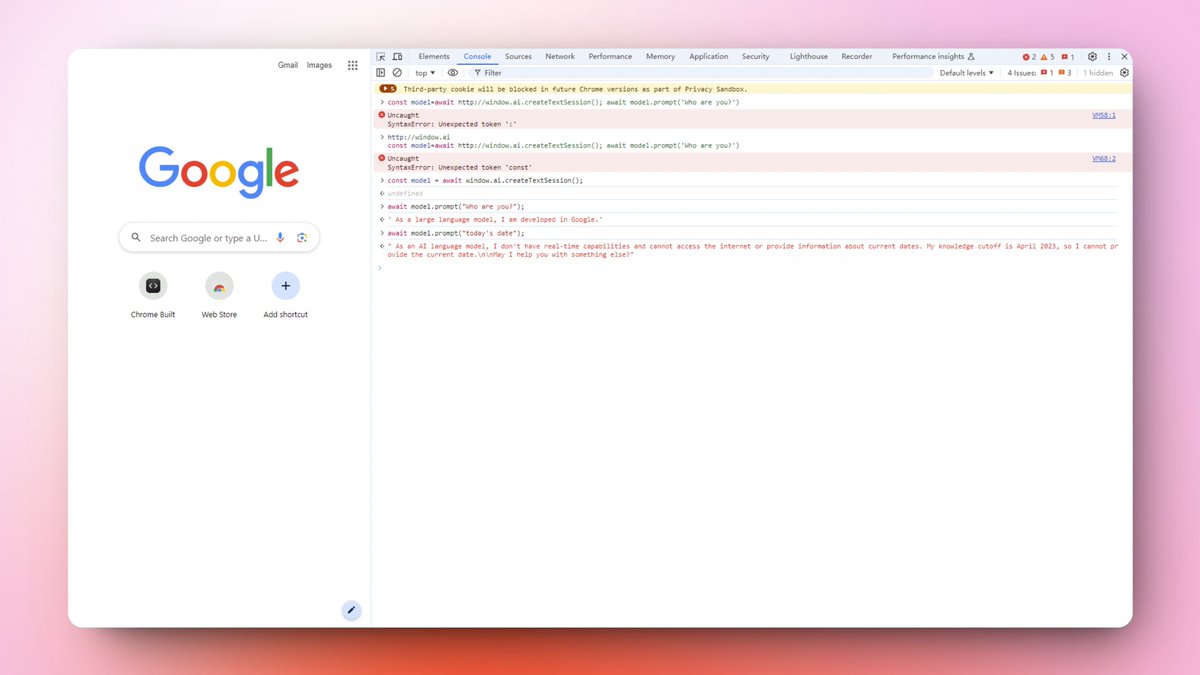
Task: Switch to the Sources tab
Action: 518,57
